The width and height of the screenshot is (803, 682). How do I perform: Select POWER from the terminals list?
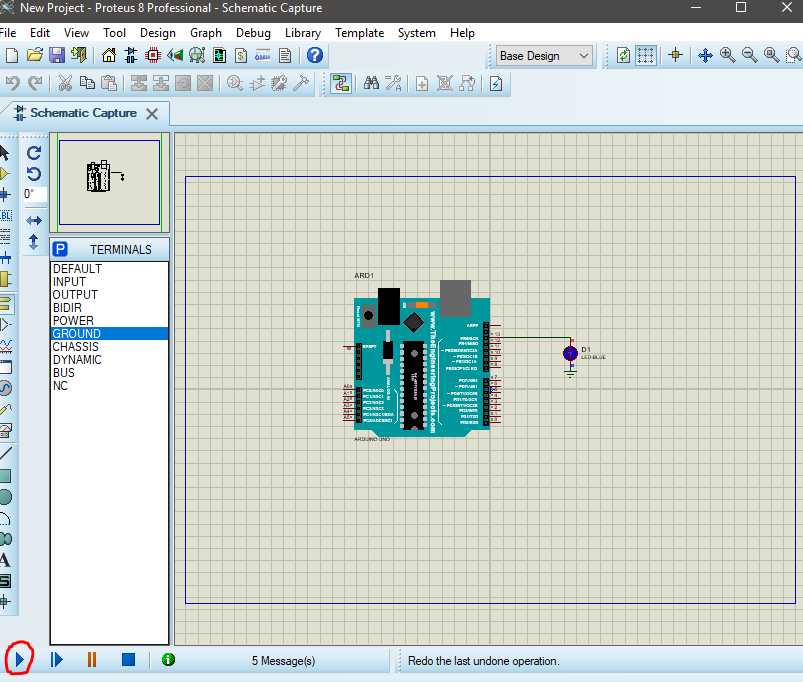pos(73,321)
